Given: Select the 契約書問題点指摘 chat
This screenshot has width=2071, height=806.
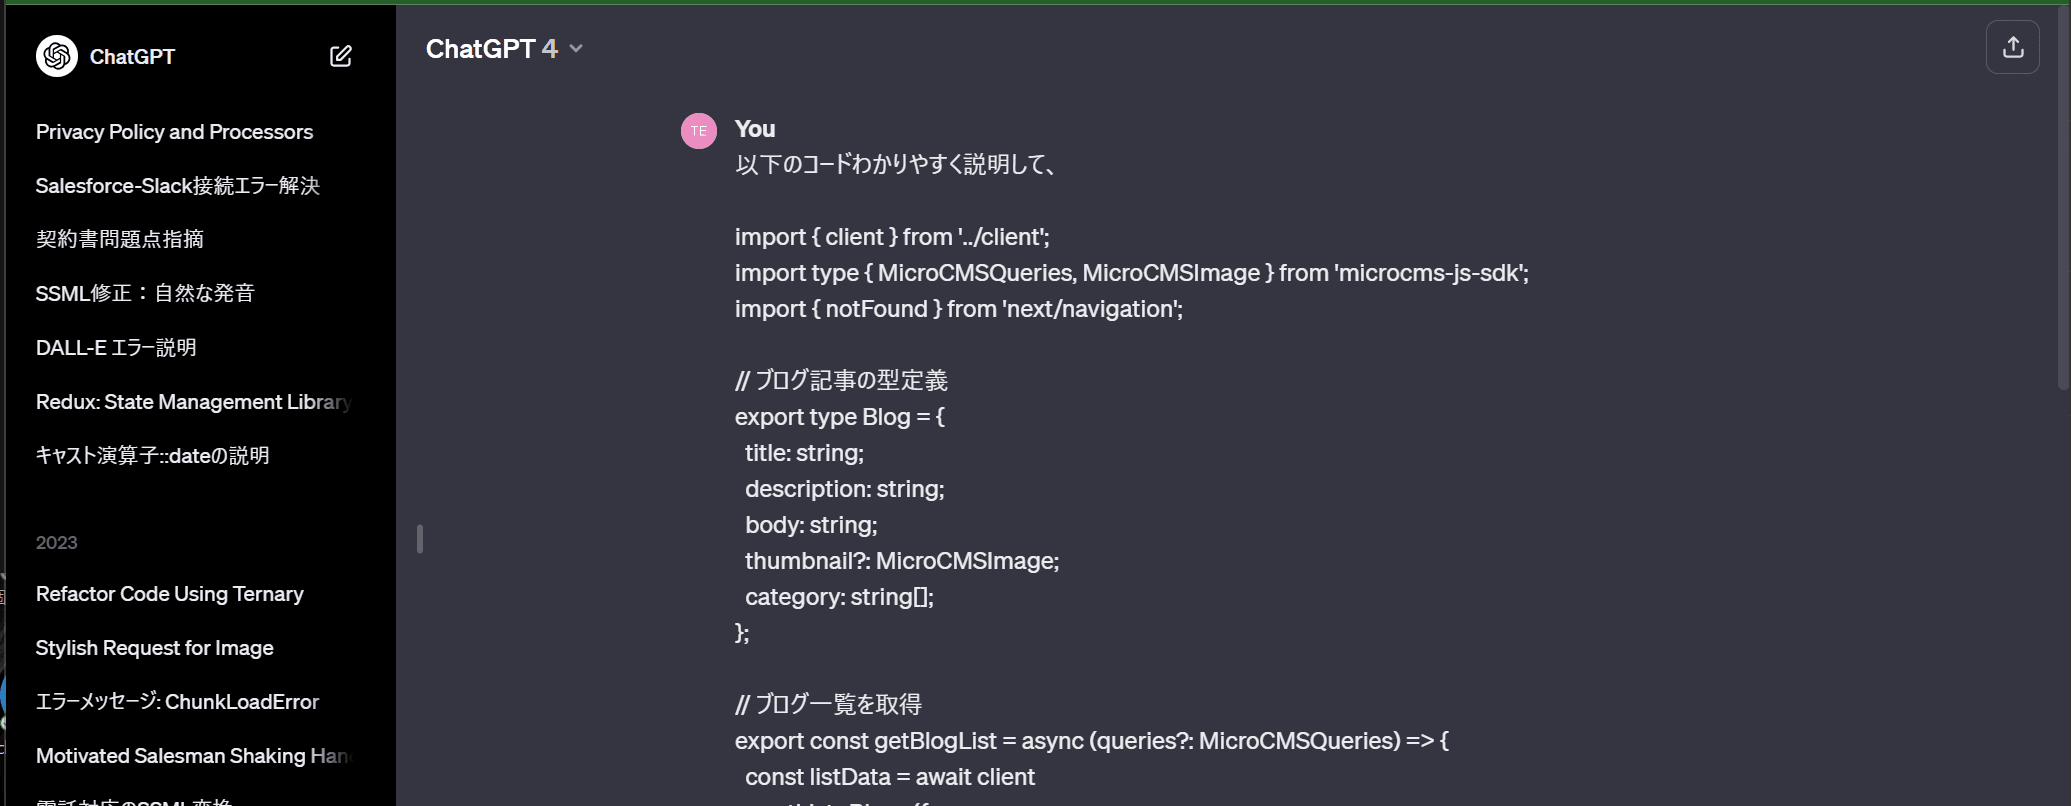Looking at the screenshot, I should click(x=120, y=239).
